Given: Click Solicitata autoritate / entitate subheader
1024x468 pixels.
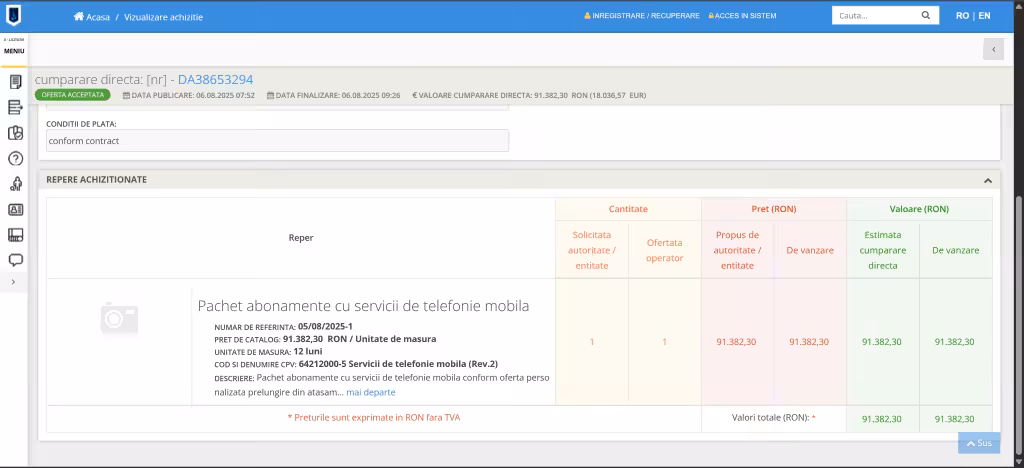Looking at the screenshot, I should pos(592,250).
